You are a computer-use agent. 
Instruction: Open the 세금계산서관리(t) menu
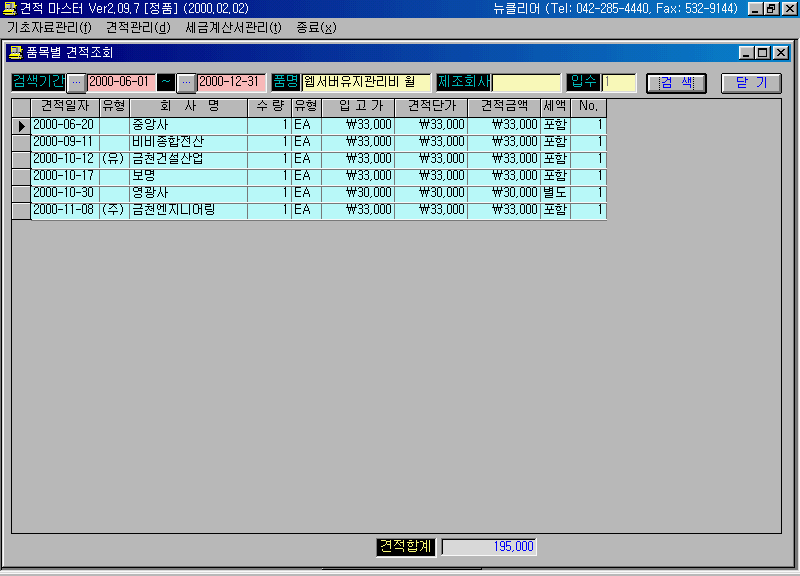[233, 27]
